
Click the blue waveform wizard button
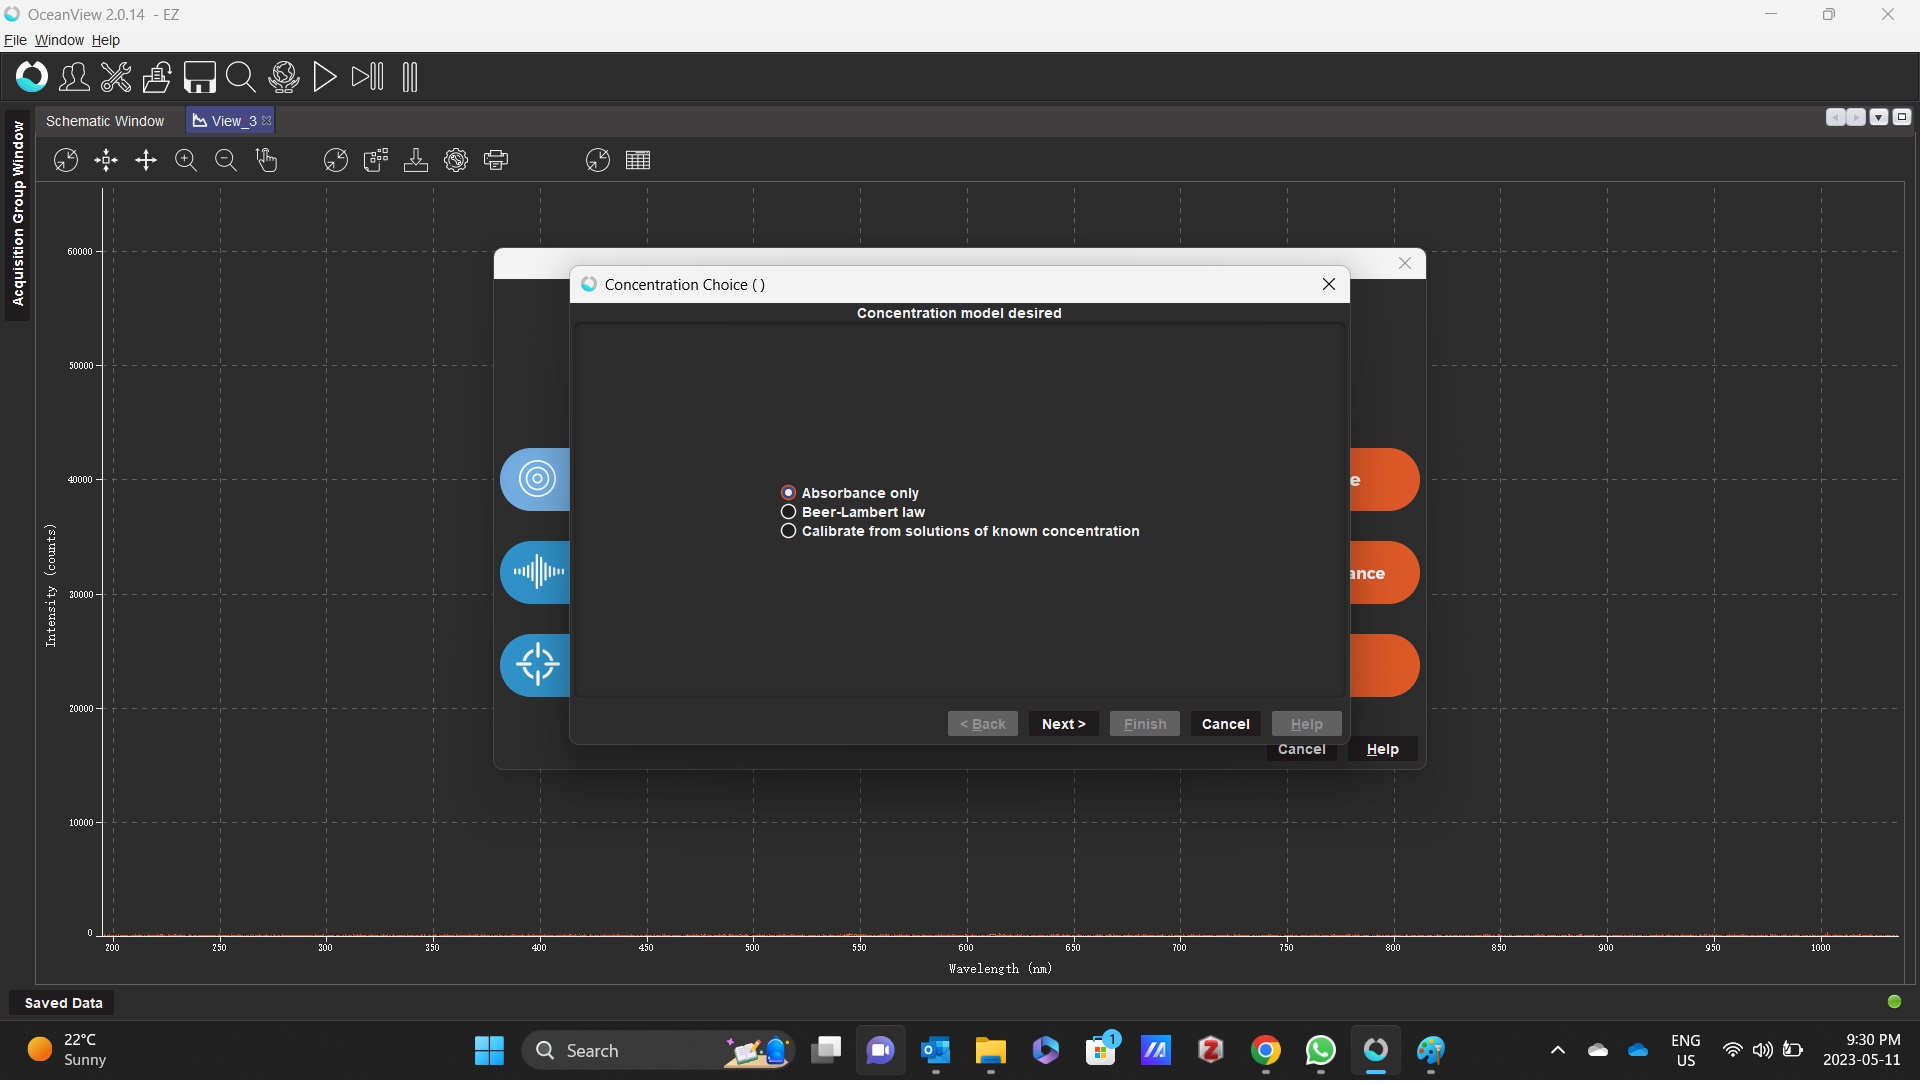click(536, 573)
